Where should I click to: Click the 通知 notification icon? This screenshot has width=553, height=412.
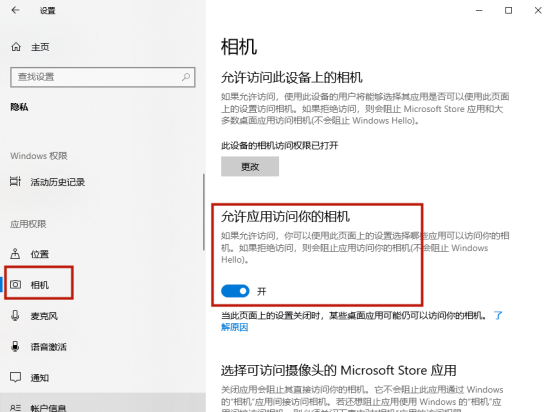click(x=15, y=377)
